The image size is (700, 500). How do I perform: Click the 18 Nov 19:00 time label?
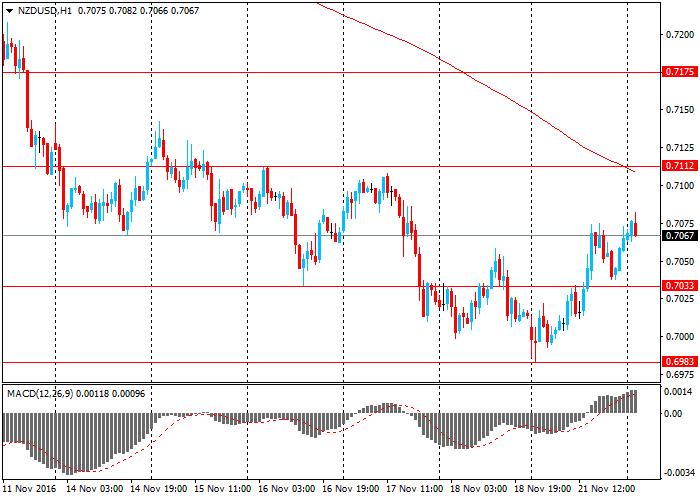pos(542,490)
